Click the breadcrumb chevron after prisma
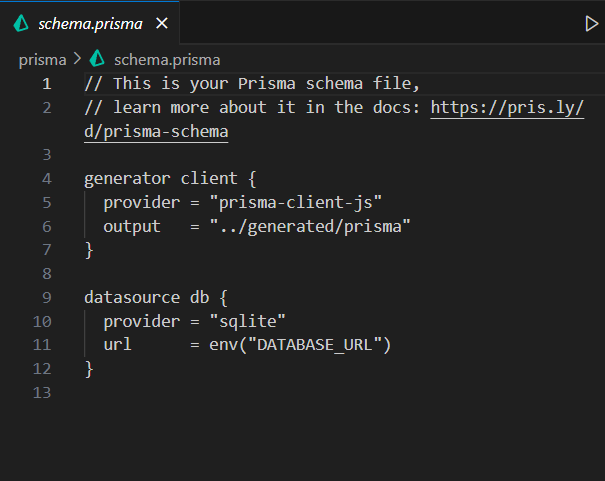Viewport: 605px width, 481px height. point(78,59)
